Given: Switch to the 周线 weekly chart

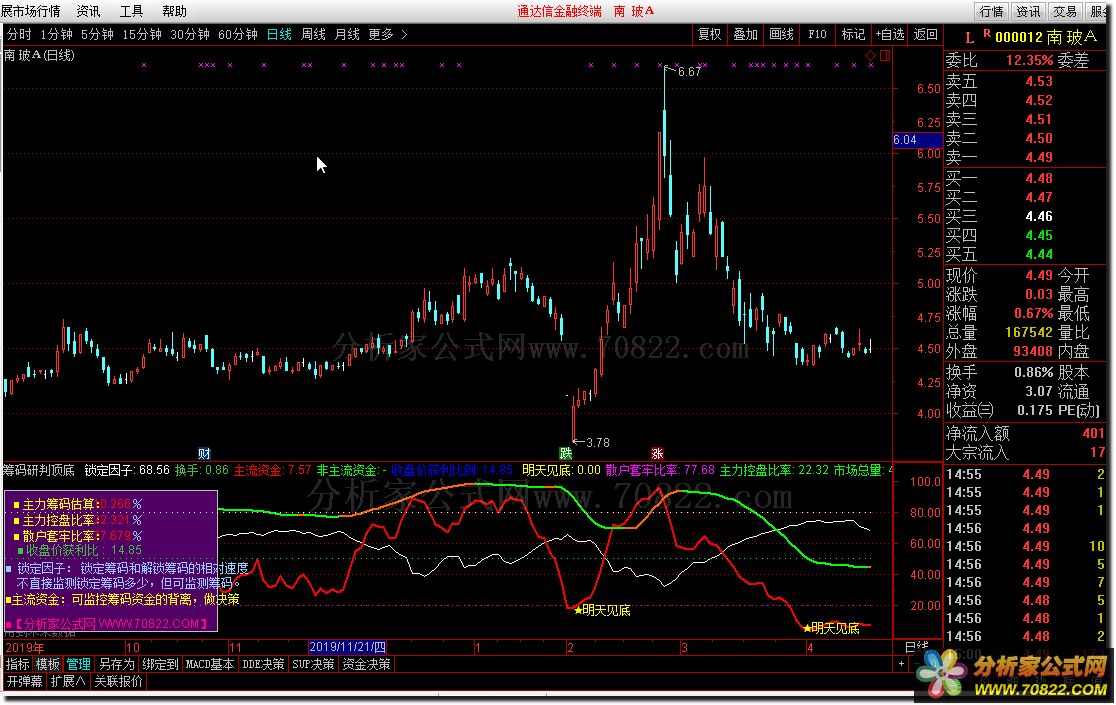Looking at the screenshot, I should [313, 34].
